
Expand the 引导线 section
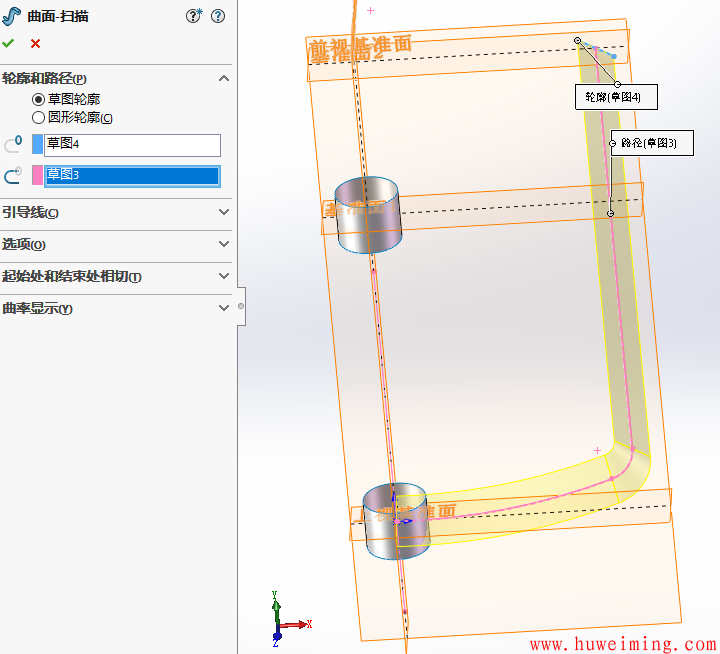tap(224, 212)
